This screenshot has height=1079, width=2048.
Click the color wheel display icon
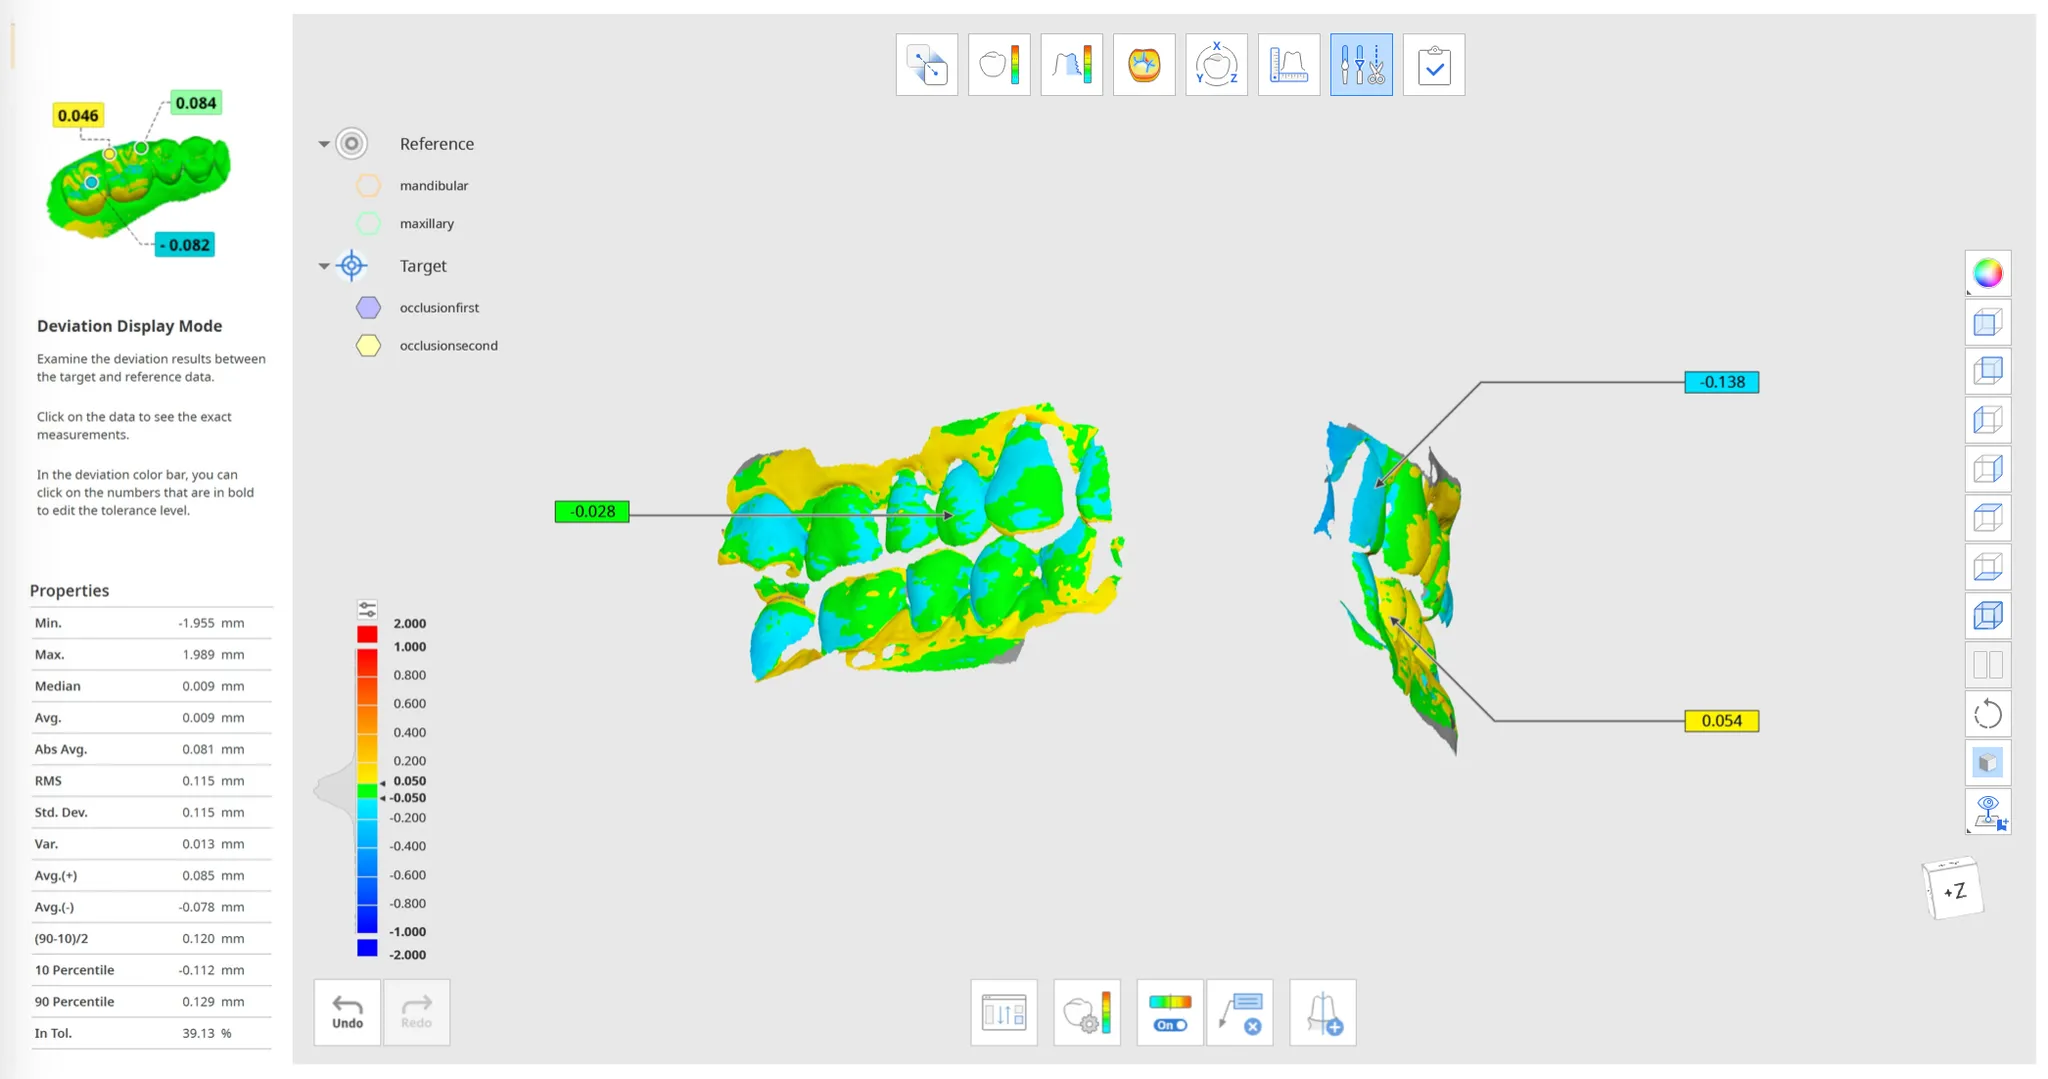(1988, 273)
